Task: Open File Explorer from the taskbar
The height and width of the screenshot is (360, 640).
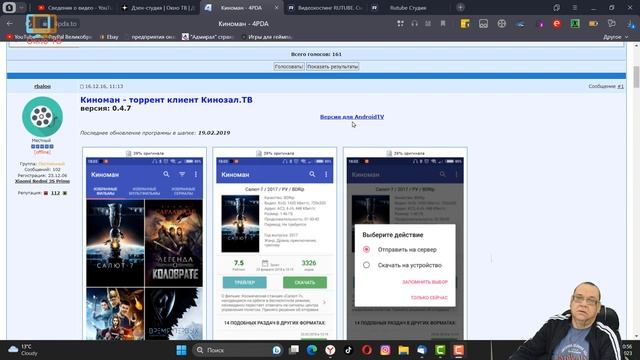Action: pos(403,350)
